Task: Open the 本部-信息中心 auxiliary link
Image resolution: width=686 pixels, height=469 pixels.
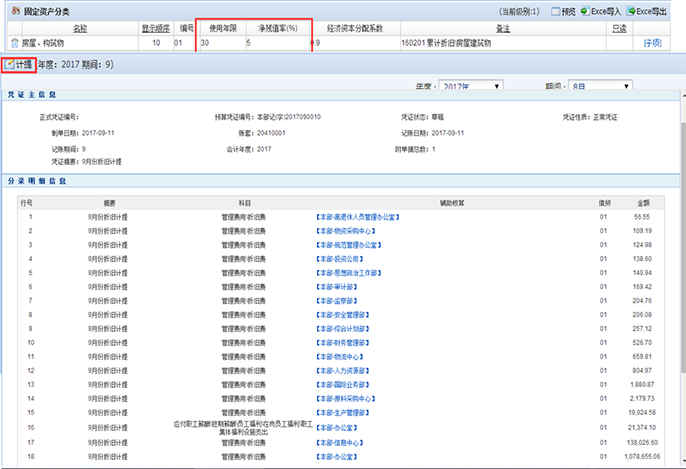Action: [x=340, y=443]
